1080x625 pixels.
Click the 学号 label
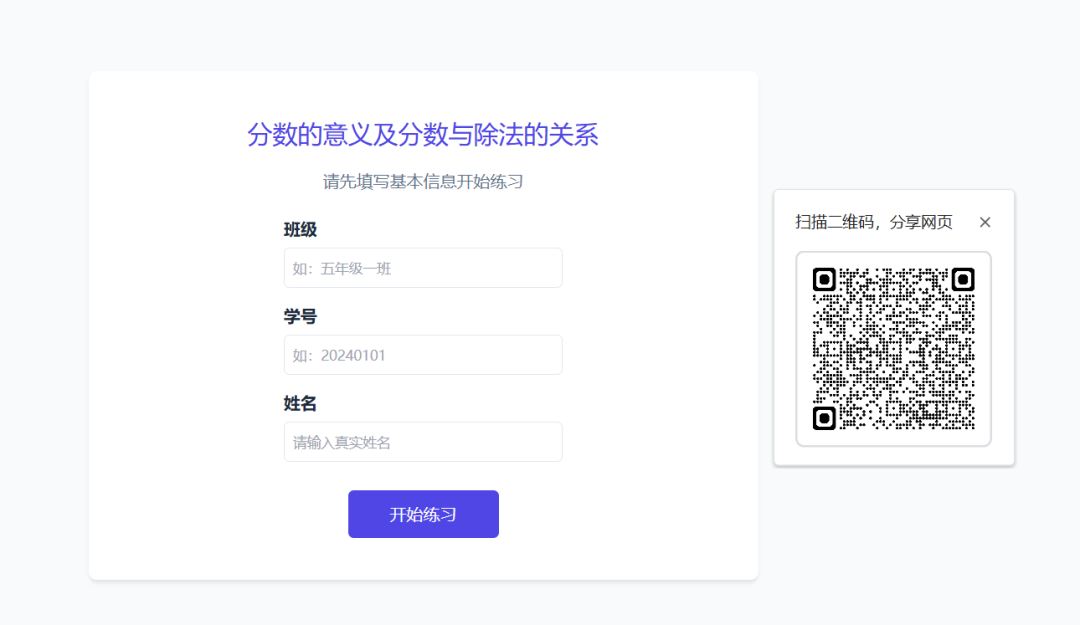tap(300, 316)
